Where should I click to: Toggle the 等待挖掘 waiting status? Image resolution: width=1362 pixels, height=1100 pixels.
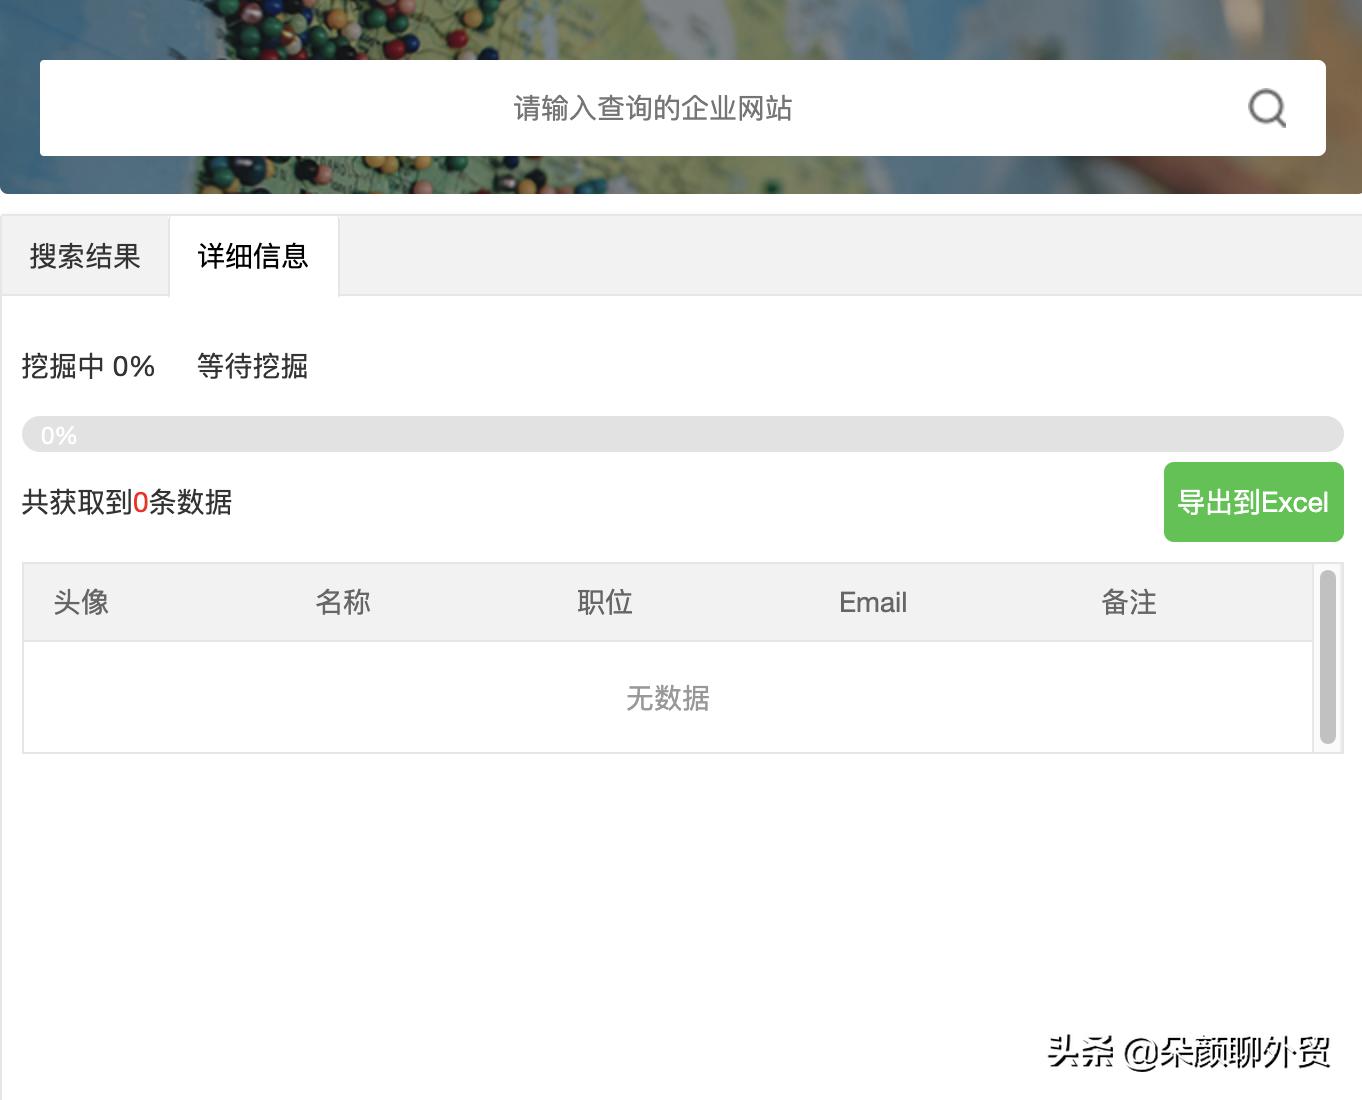(x=252, y=367)
